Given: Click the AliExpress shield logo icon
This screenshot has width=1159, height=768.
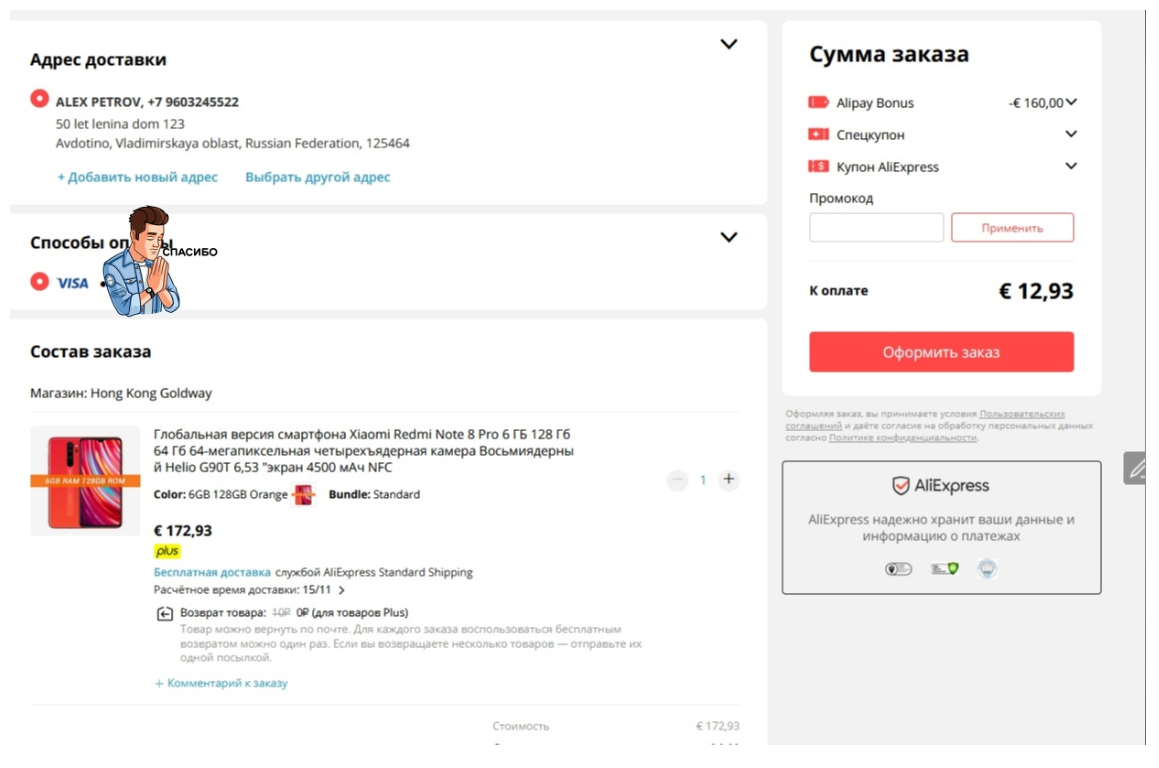Looking at the screenshot, I should [x=900, y=486].
